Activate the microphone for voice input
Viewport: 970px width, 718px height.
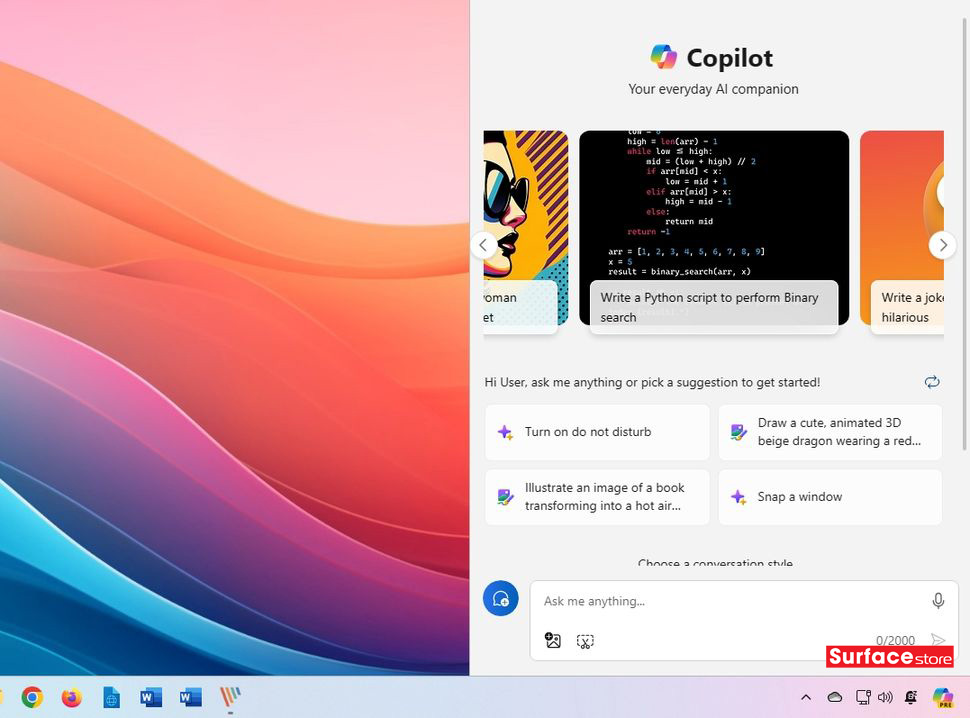pos(938,600)
